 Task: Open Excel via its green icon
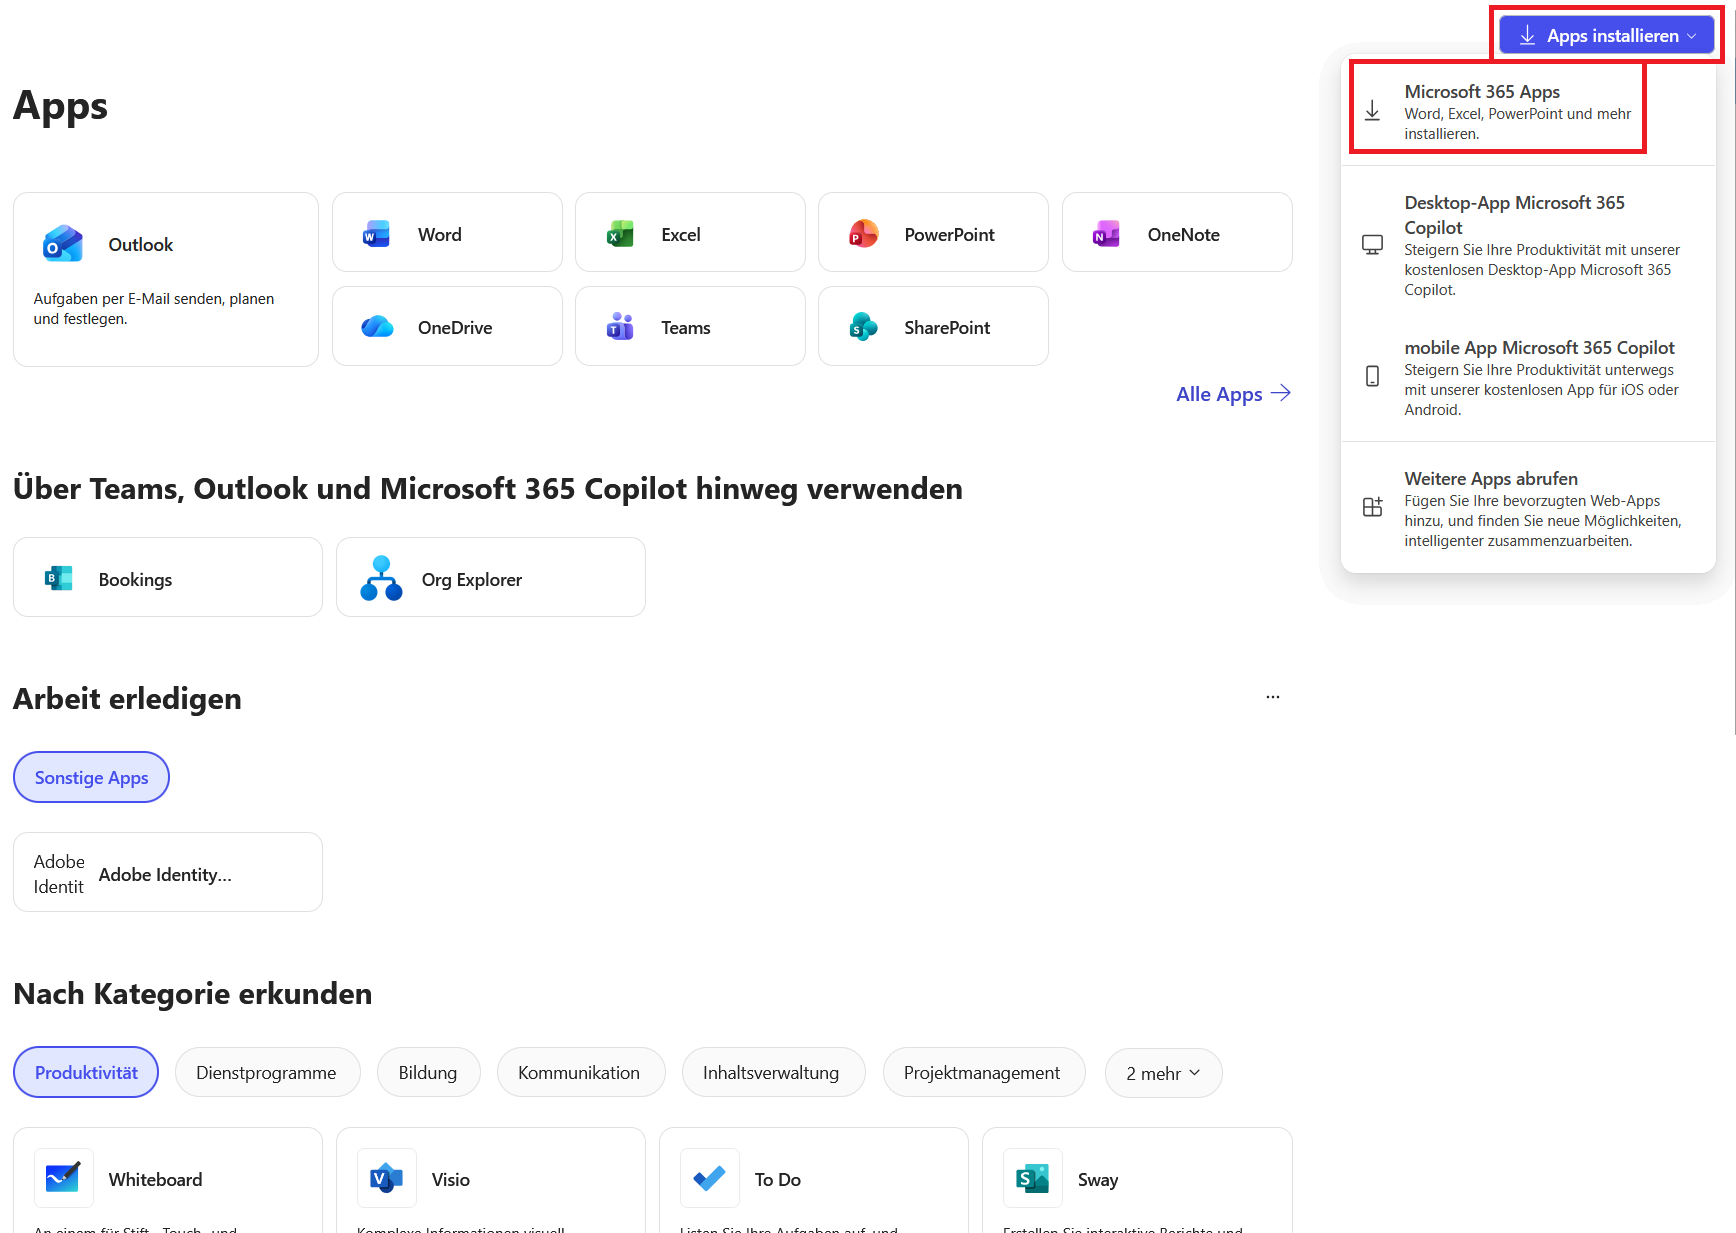620,234
